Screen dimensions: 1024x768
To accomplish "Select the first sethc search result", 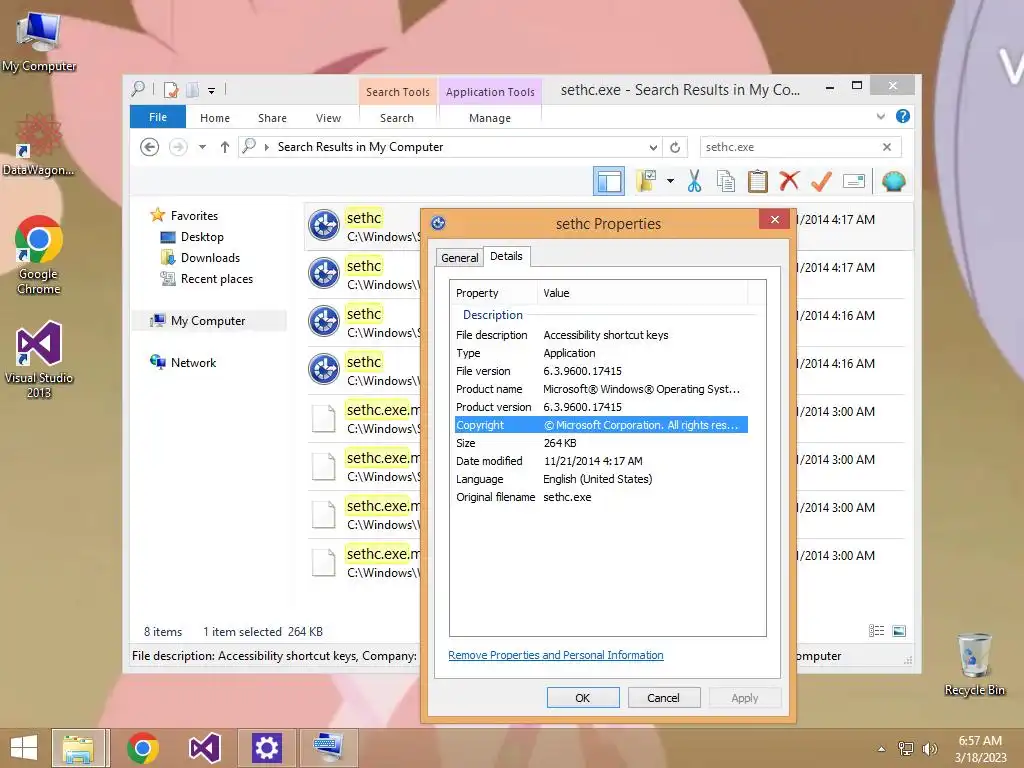I will 363,227.
